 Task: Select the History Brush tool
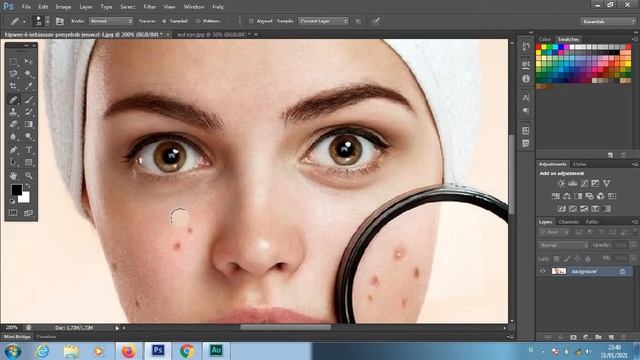coord(29,111)
